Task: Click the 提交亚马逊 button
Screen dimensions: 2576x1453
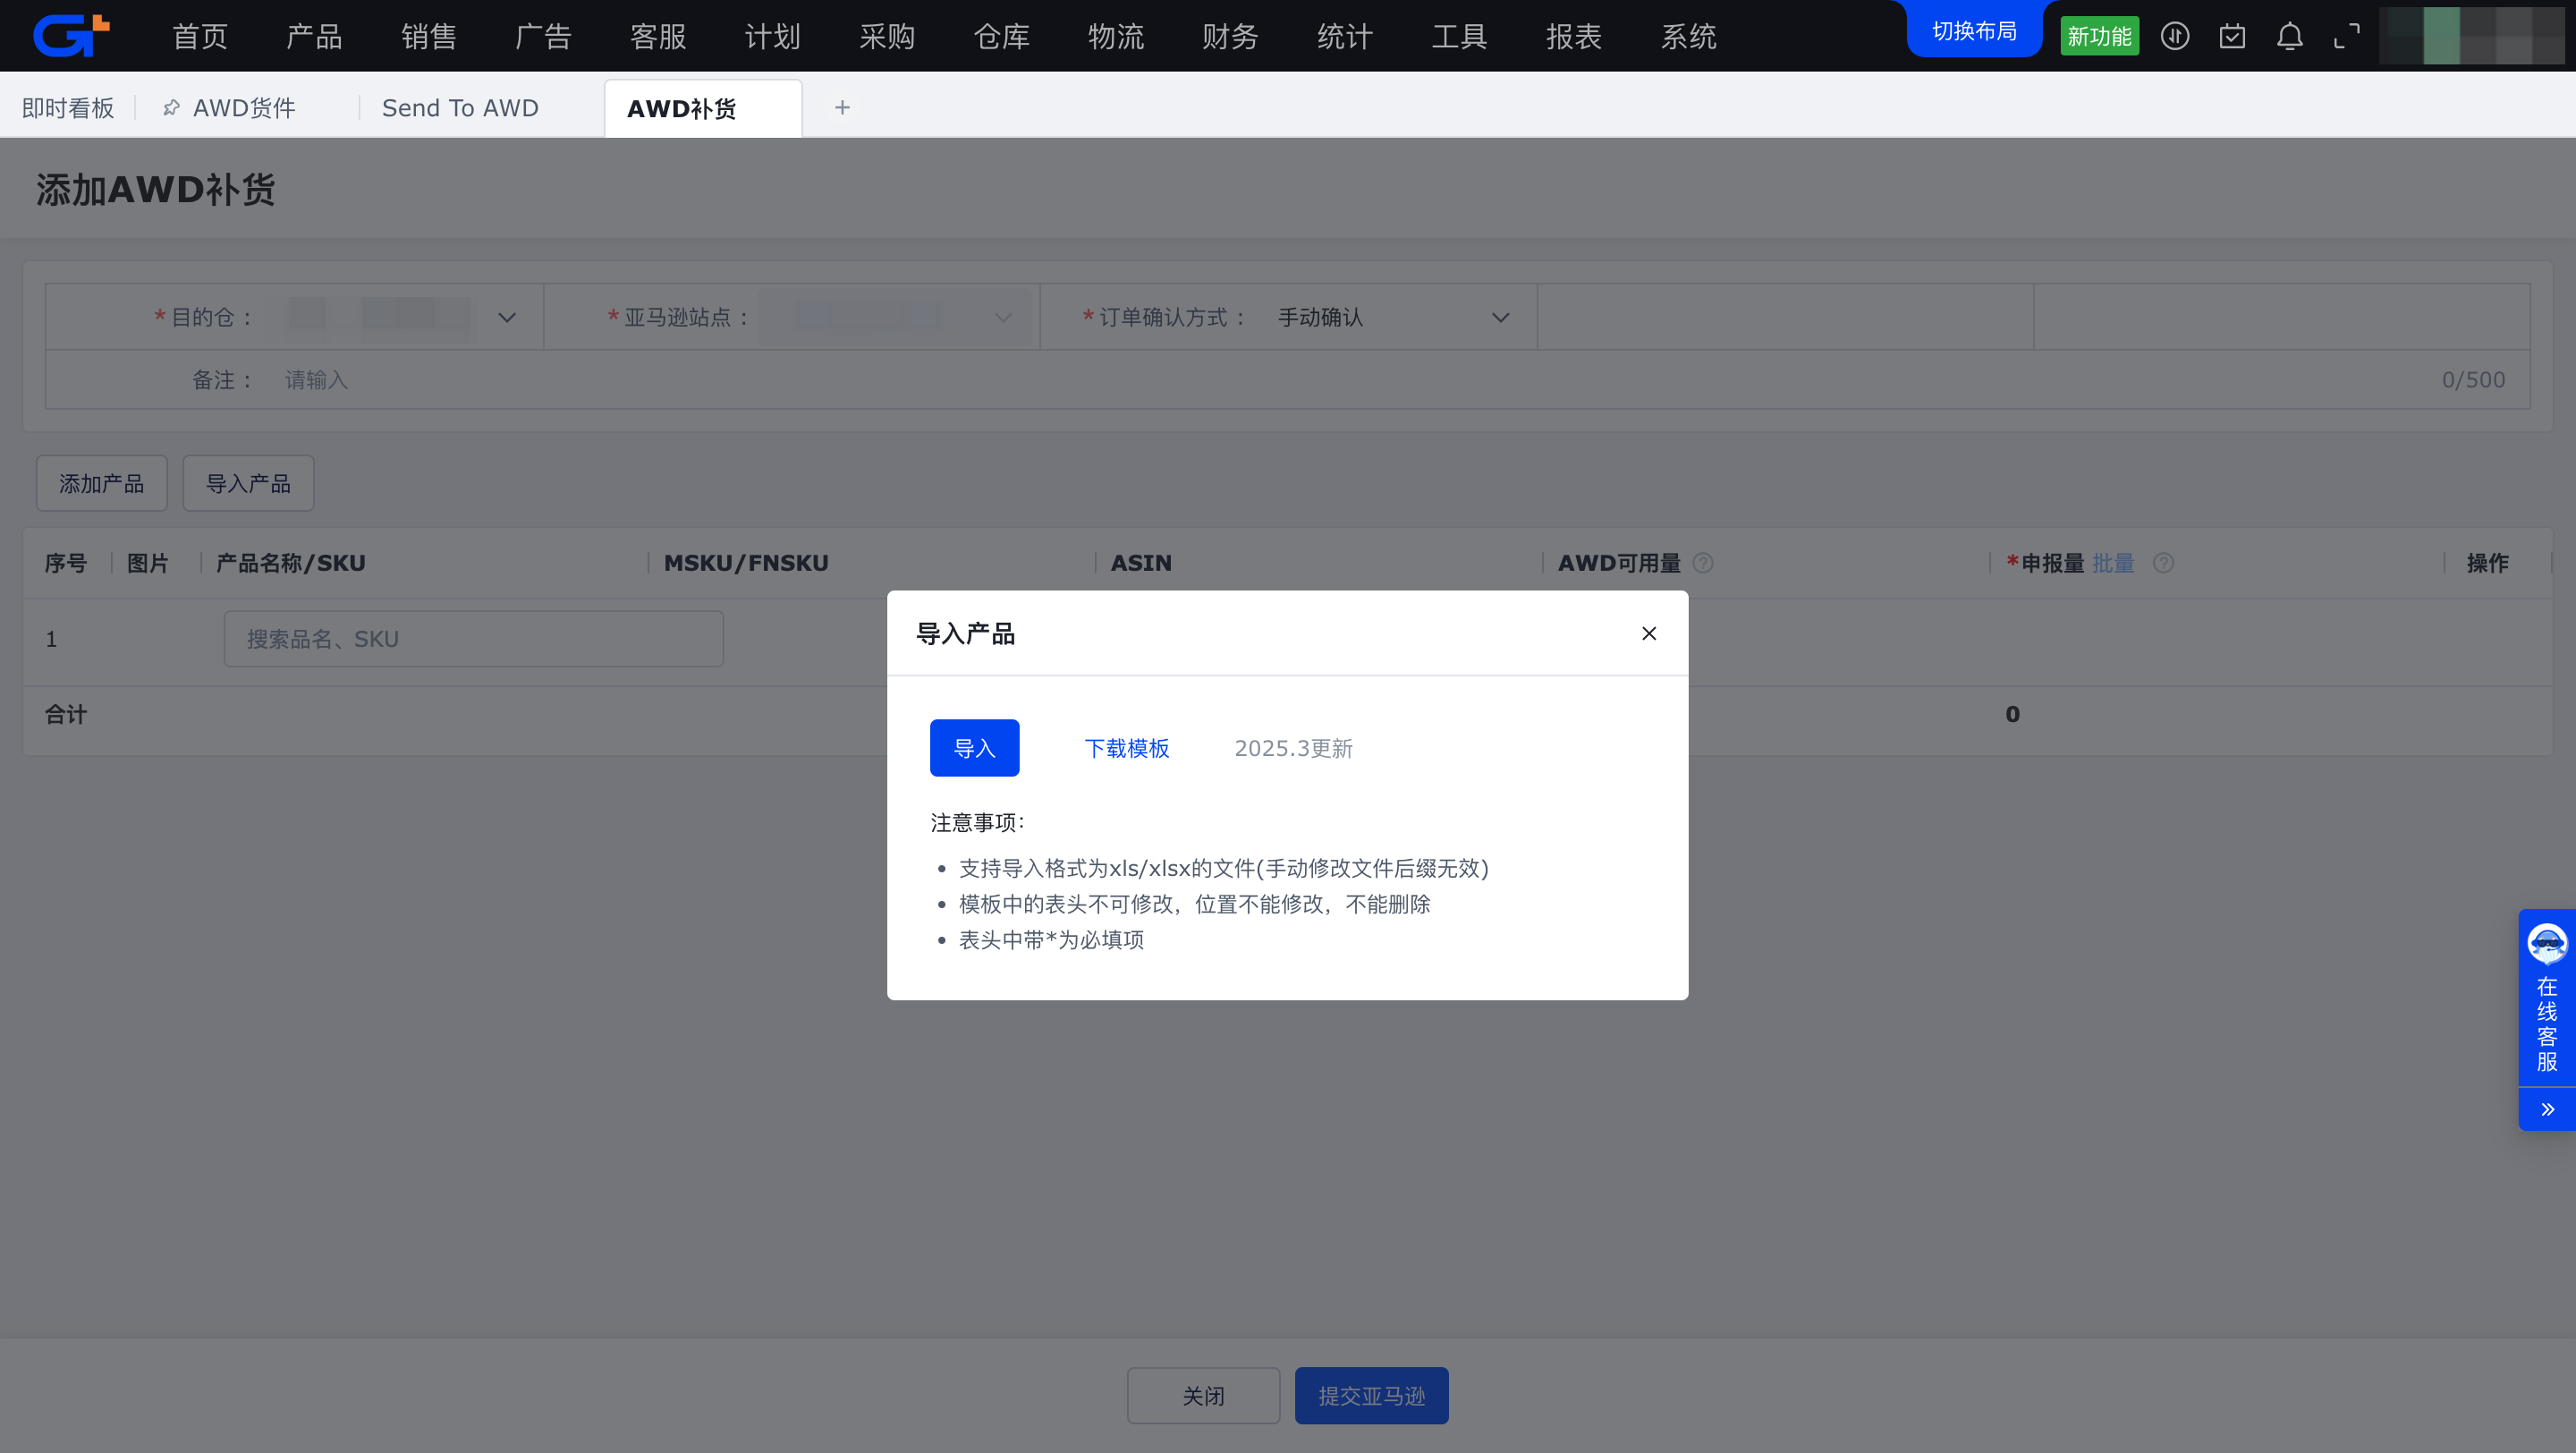Action: click(1371, 1395)
